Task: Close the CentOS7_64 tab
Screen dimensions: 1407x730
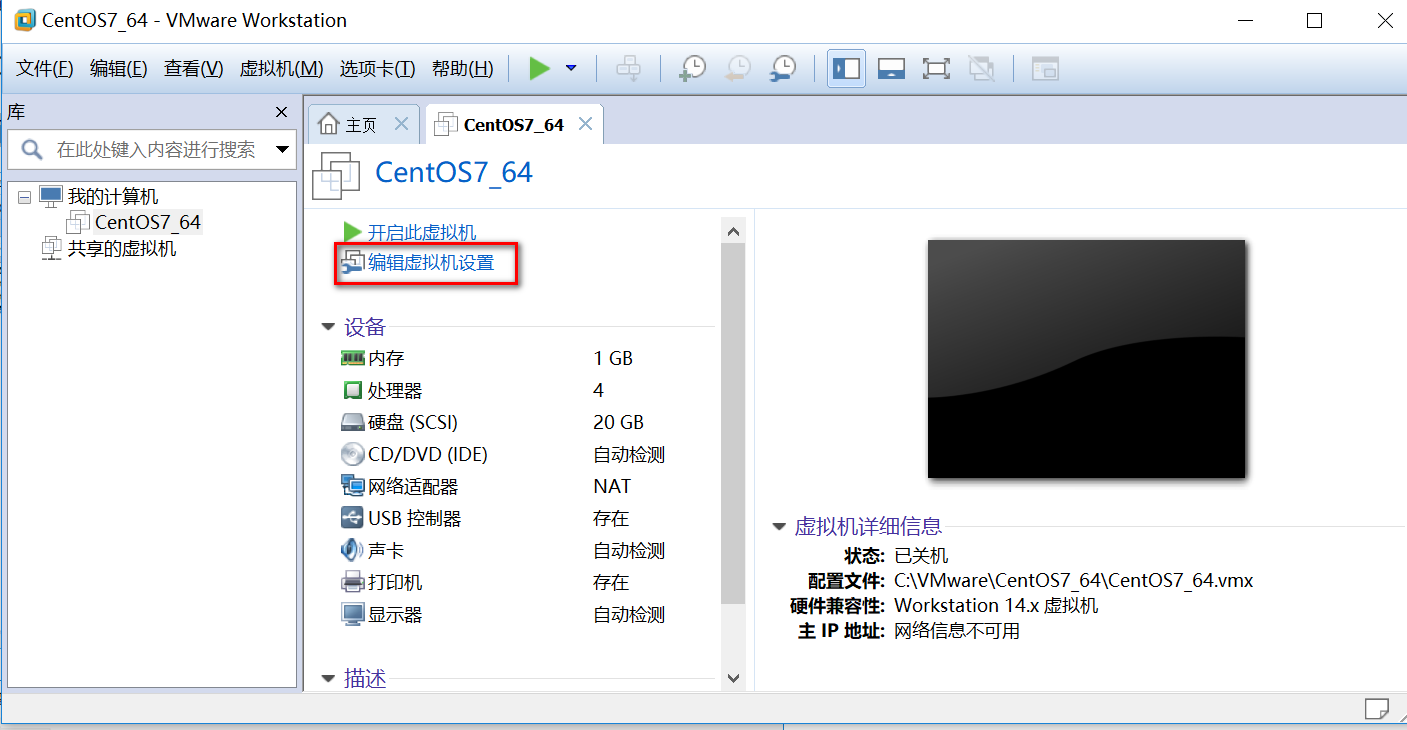Action: [586, 124]
